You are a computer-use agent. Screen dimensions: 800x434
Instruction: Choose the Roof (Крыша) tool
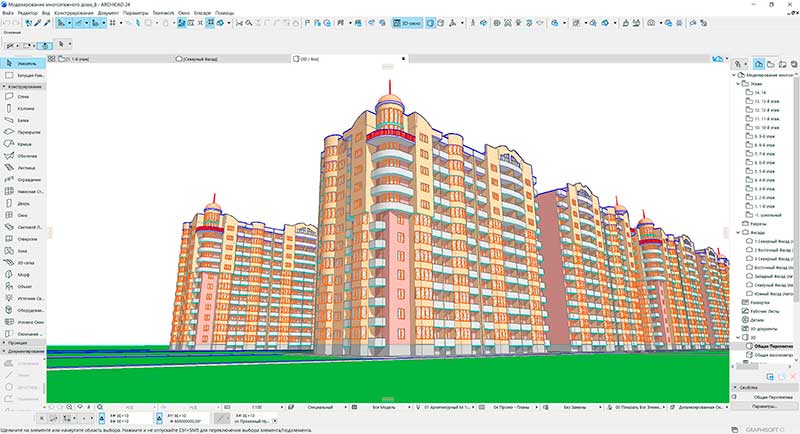coord(22,143)
